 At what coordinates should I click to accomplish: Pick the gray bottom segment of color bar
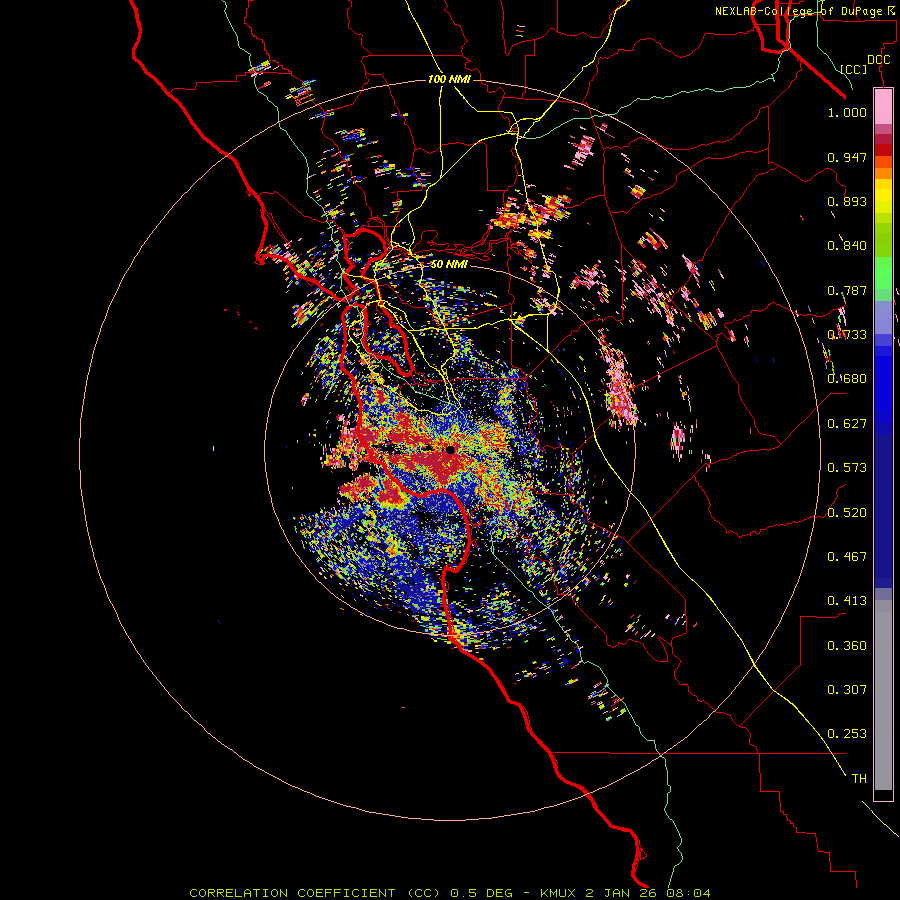pyautogui.click(x=883, y=695)
